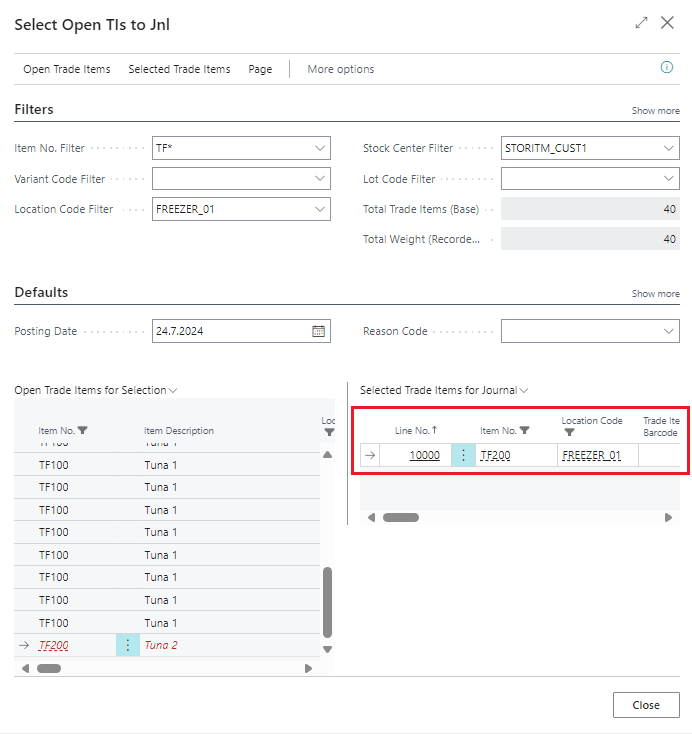This screenshot has width=692, height=734.
Task: Click the Location Code column filter icon
Action: [x=569, y=433]
